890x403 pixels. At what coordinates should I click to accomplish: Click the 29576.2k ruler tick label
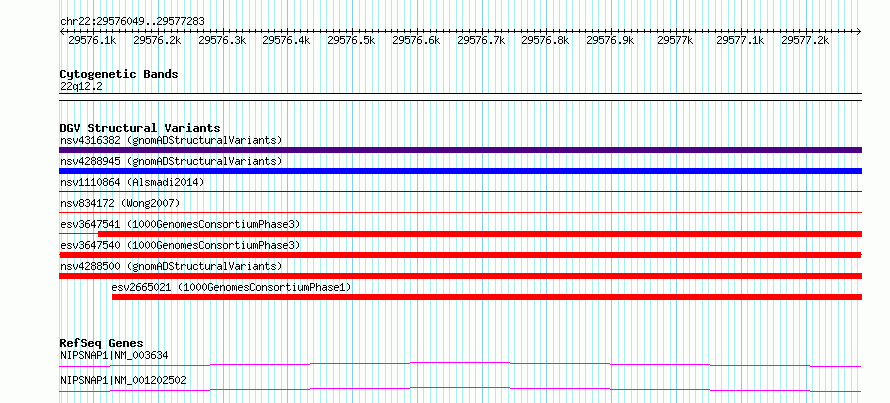[x=157, y=40]
